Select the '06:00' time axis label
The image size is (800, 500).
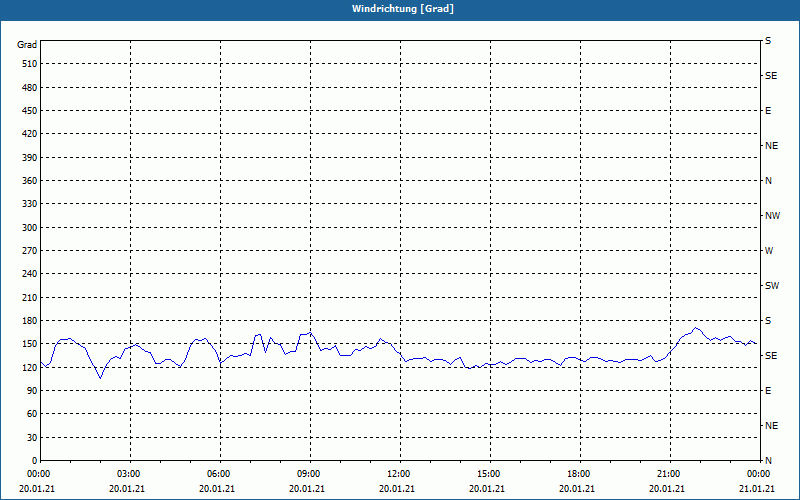pyautogui.click(x=219, y=474)
